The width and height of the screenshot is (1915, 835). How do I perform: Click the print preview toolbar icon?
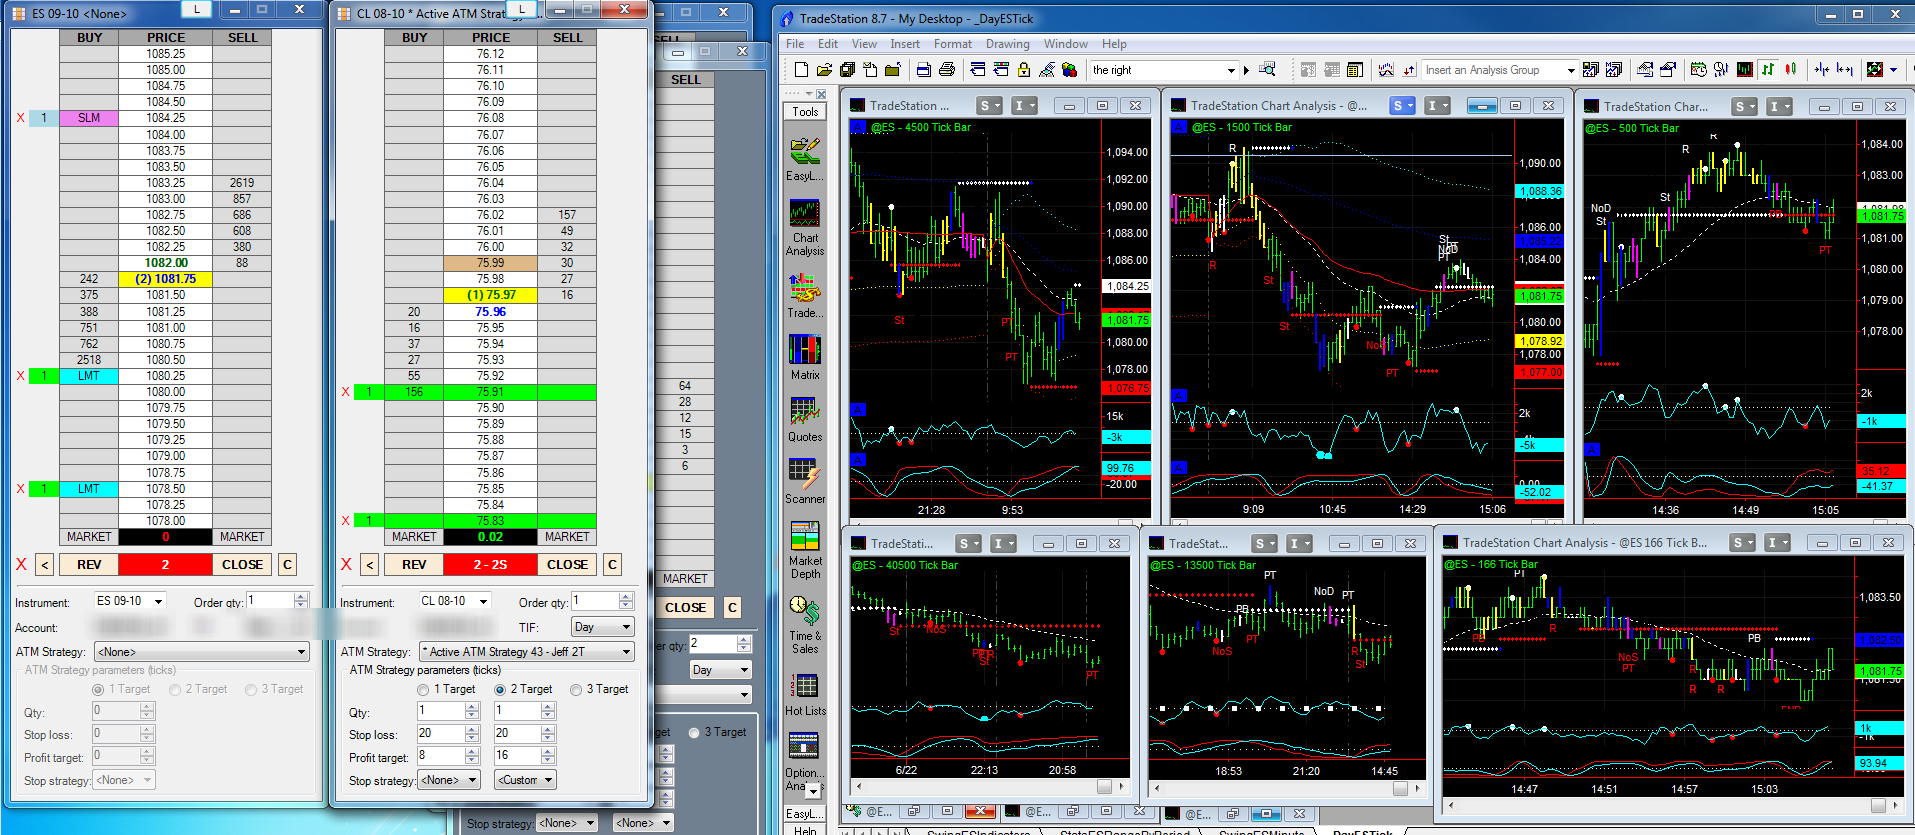click(924, 70)
